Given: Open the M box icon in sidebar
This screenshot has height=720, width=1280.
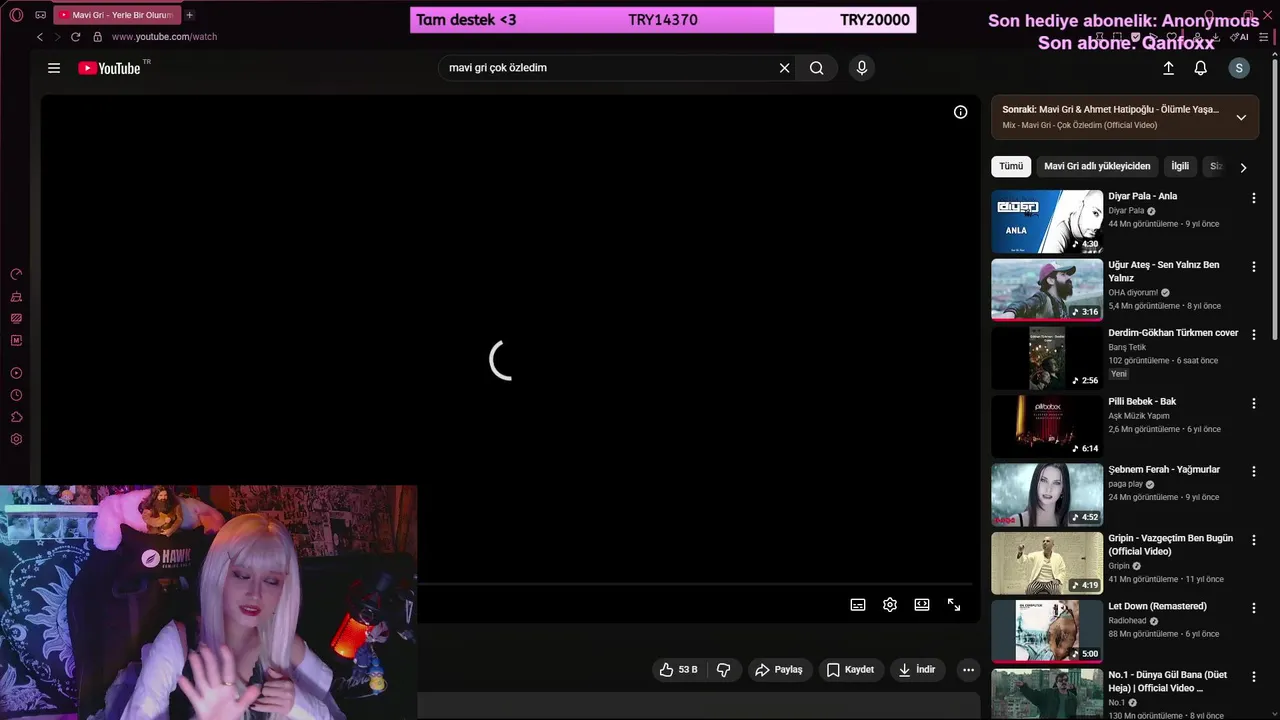Looking at the screenshot, I should point(16,341).
